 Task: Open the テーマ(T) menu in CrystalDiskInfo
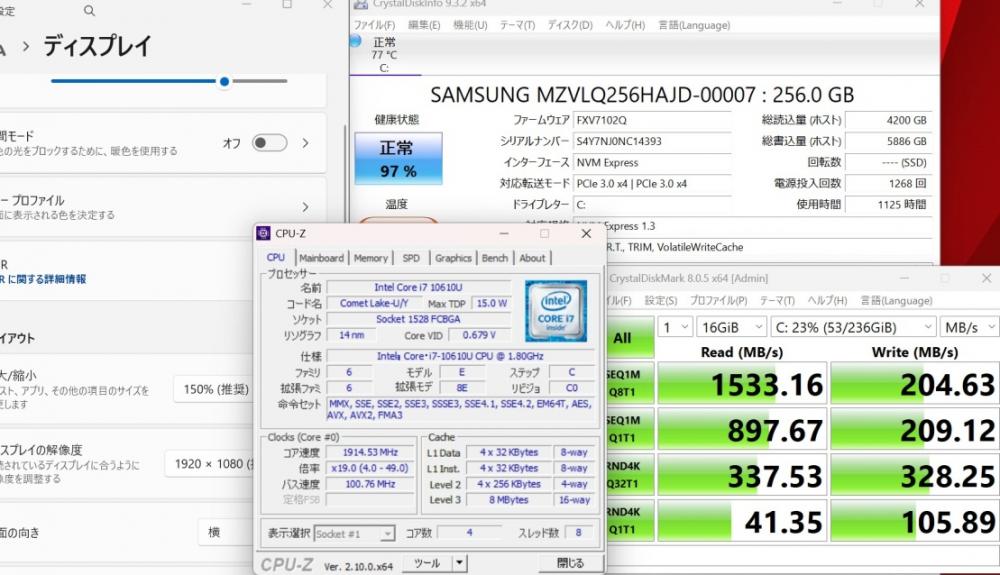tap(517, 25)
